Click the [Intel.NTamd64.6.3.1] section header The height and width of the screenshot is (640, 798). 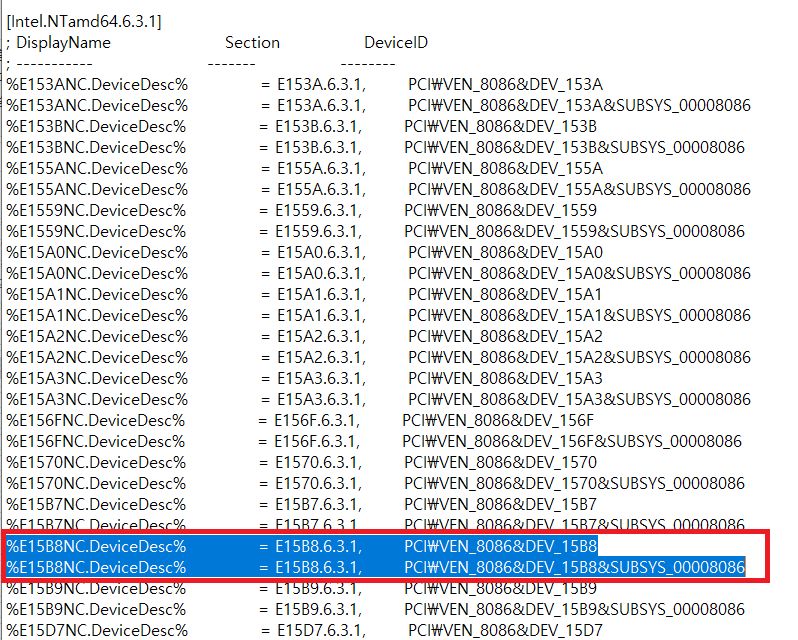84,21
